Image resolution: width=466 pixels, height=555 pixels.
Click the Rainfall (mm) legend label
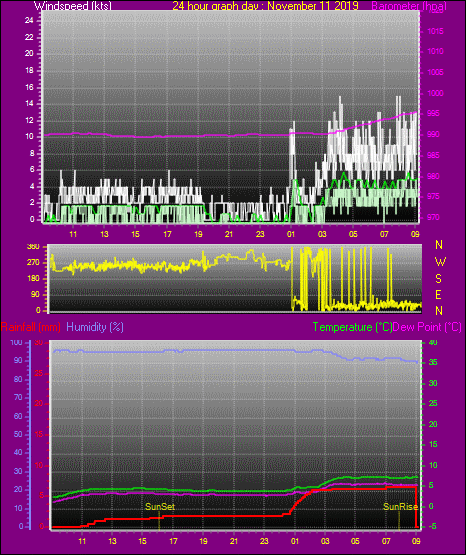tap(30, 327)
